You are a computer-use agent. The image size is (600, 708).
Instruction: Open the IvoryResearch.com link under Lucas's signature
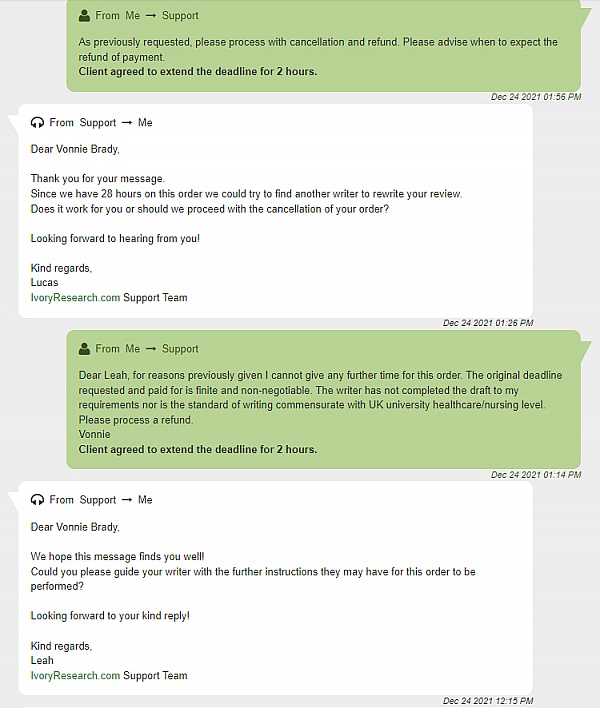tap(75, 298)
